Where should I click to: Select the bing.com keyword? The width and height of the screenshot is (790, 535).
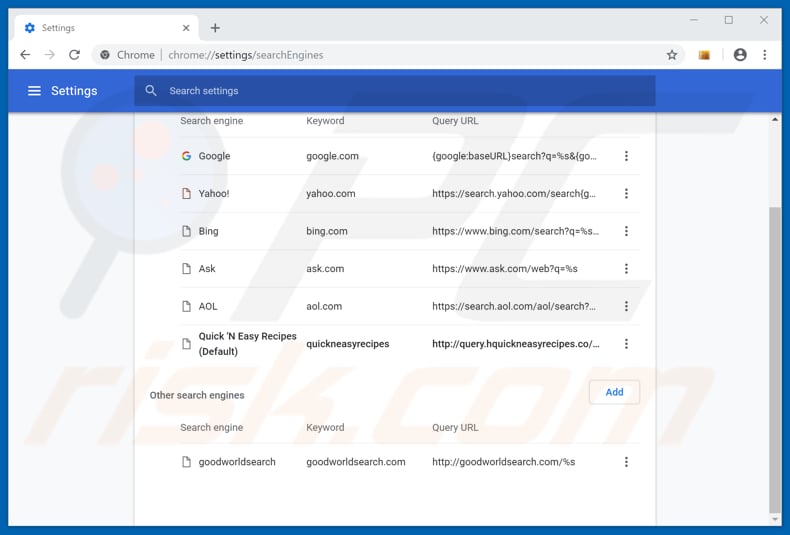coord(327,231)
